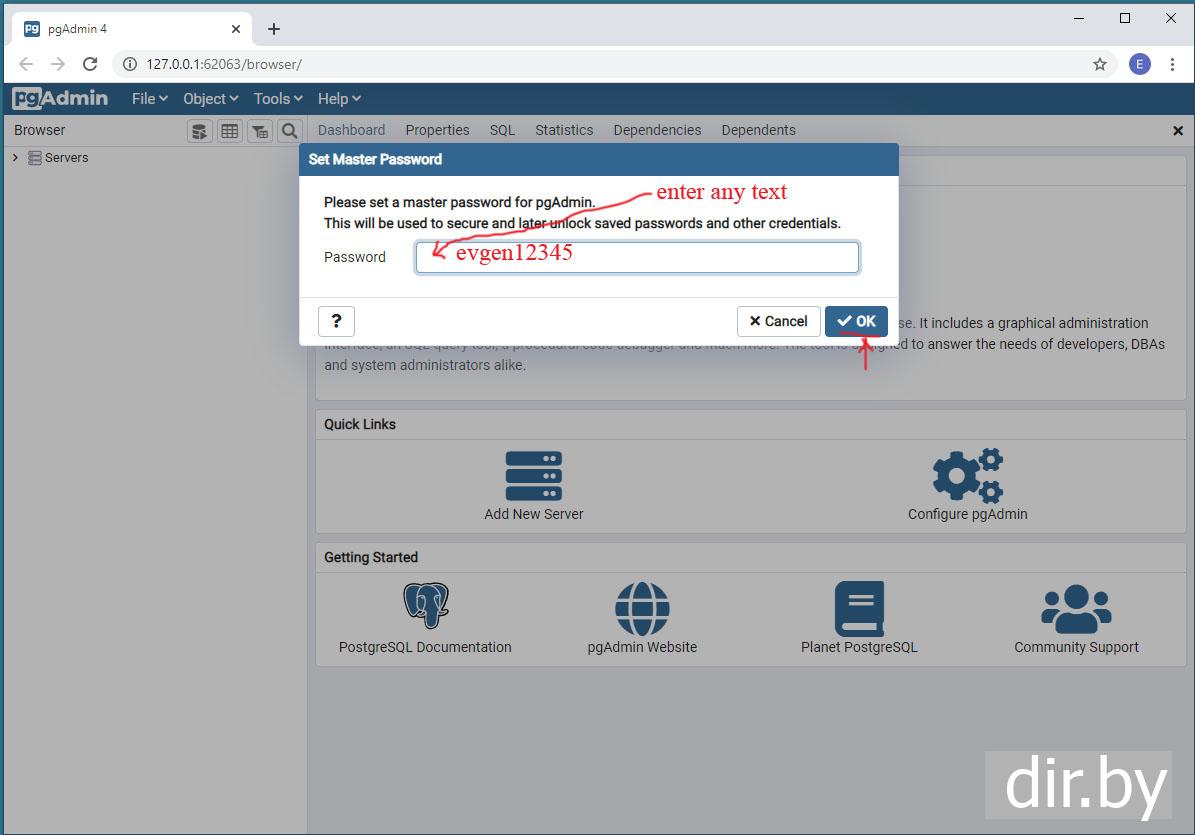Viewport: 1195px width, 835px height.
Task: Open PostgreSQL Documentation elephant icon
Action: [425, 606]
